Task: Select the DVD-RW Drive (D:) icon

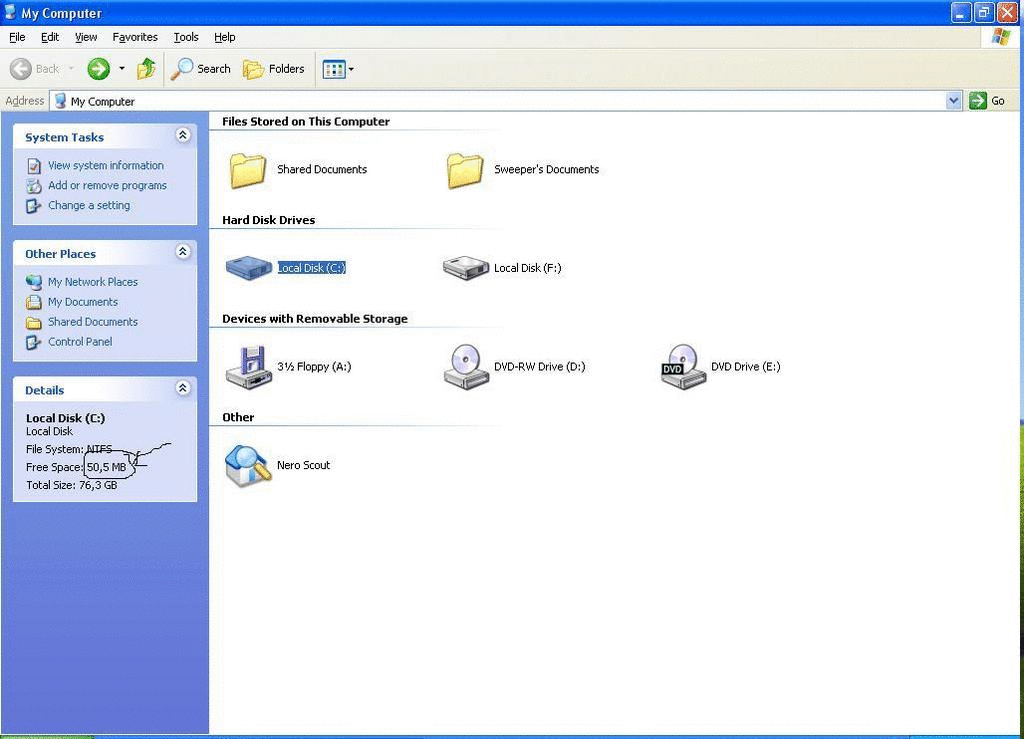Action: [465, 367]
